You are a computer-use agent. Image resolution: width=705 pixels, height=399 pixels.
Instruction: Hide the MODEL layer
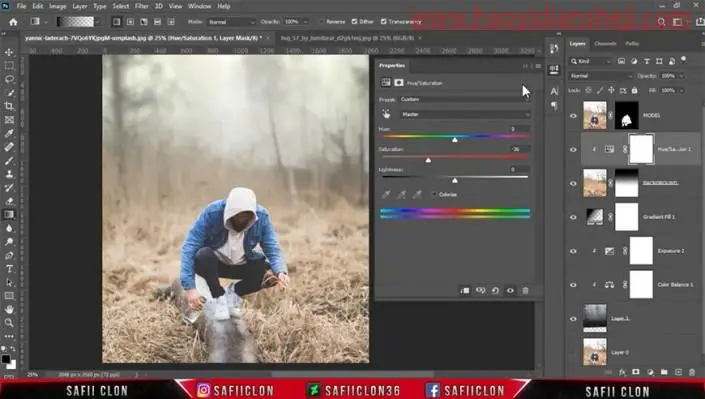[x=573, y=116]
